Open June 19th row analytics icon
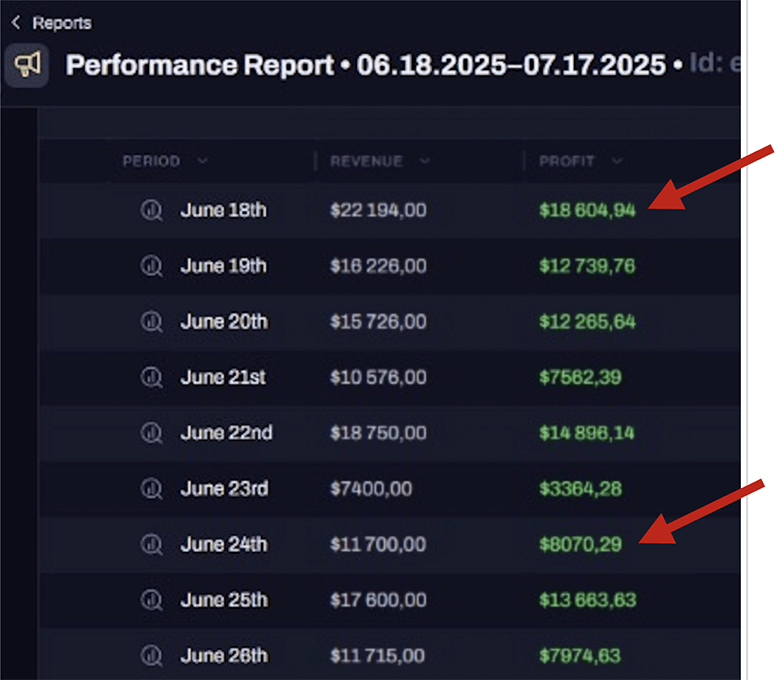The height and width of the screenshot is (680, 779). (x=151, y=266)
